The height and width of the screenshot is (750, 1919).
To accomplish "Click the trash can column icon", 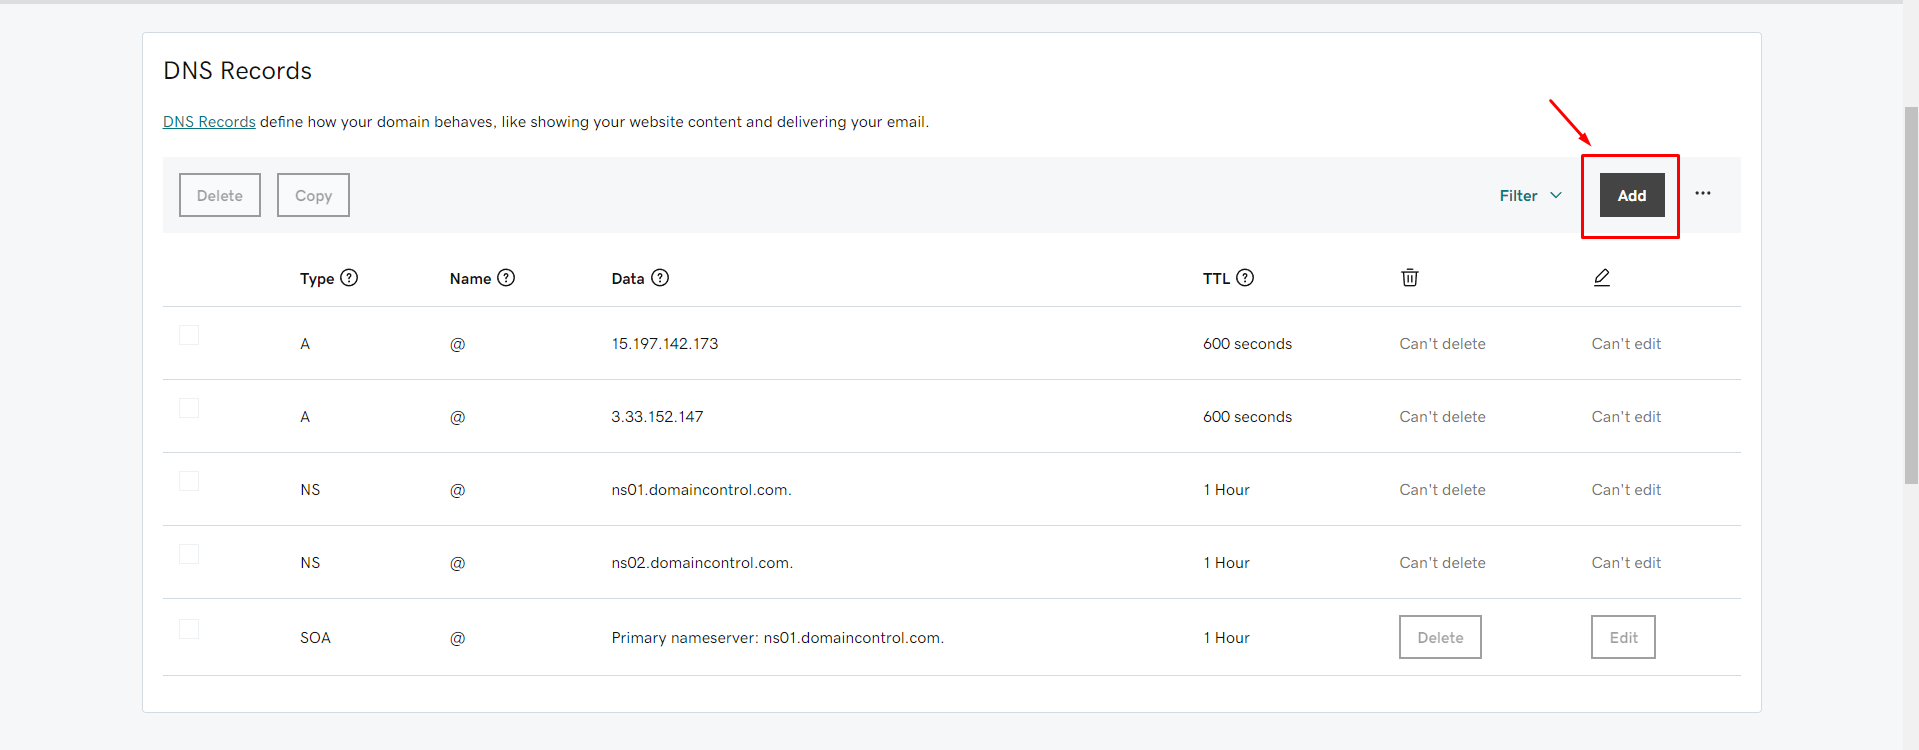I will point(1410,278).
